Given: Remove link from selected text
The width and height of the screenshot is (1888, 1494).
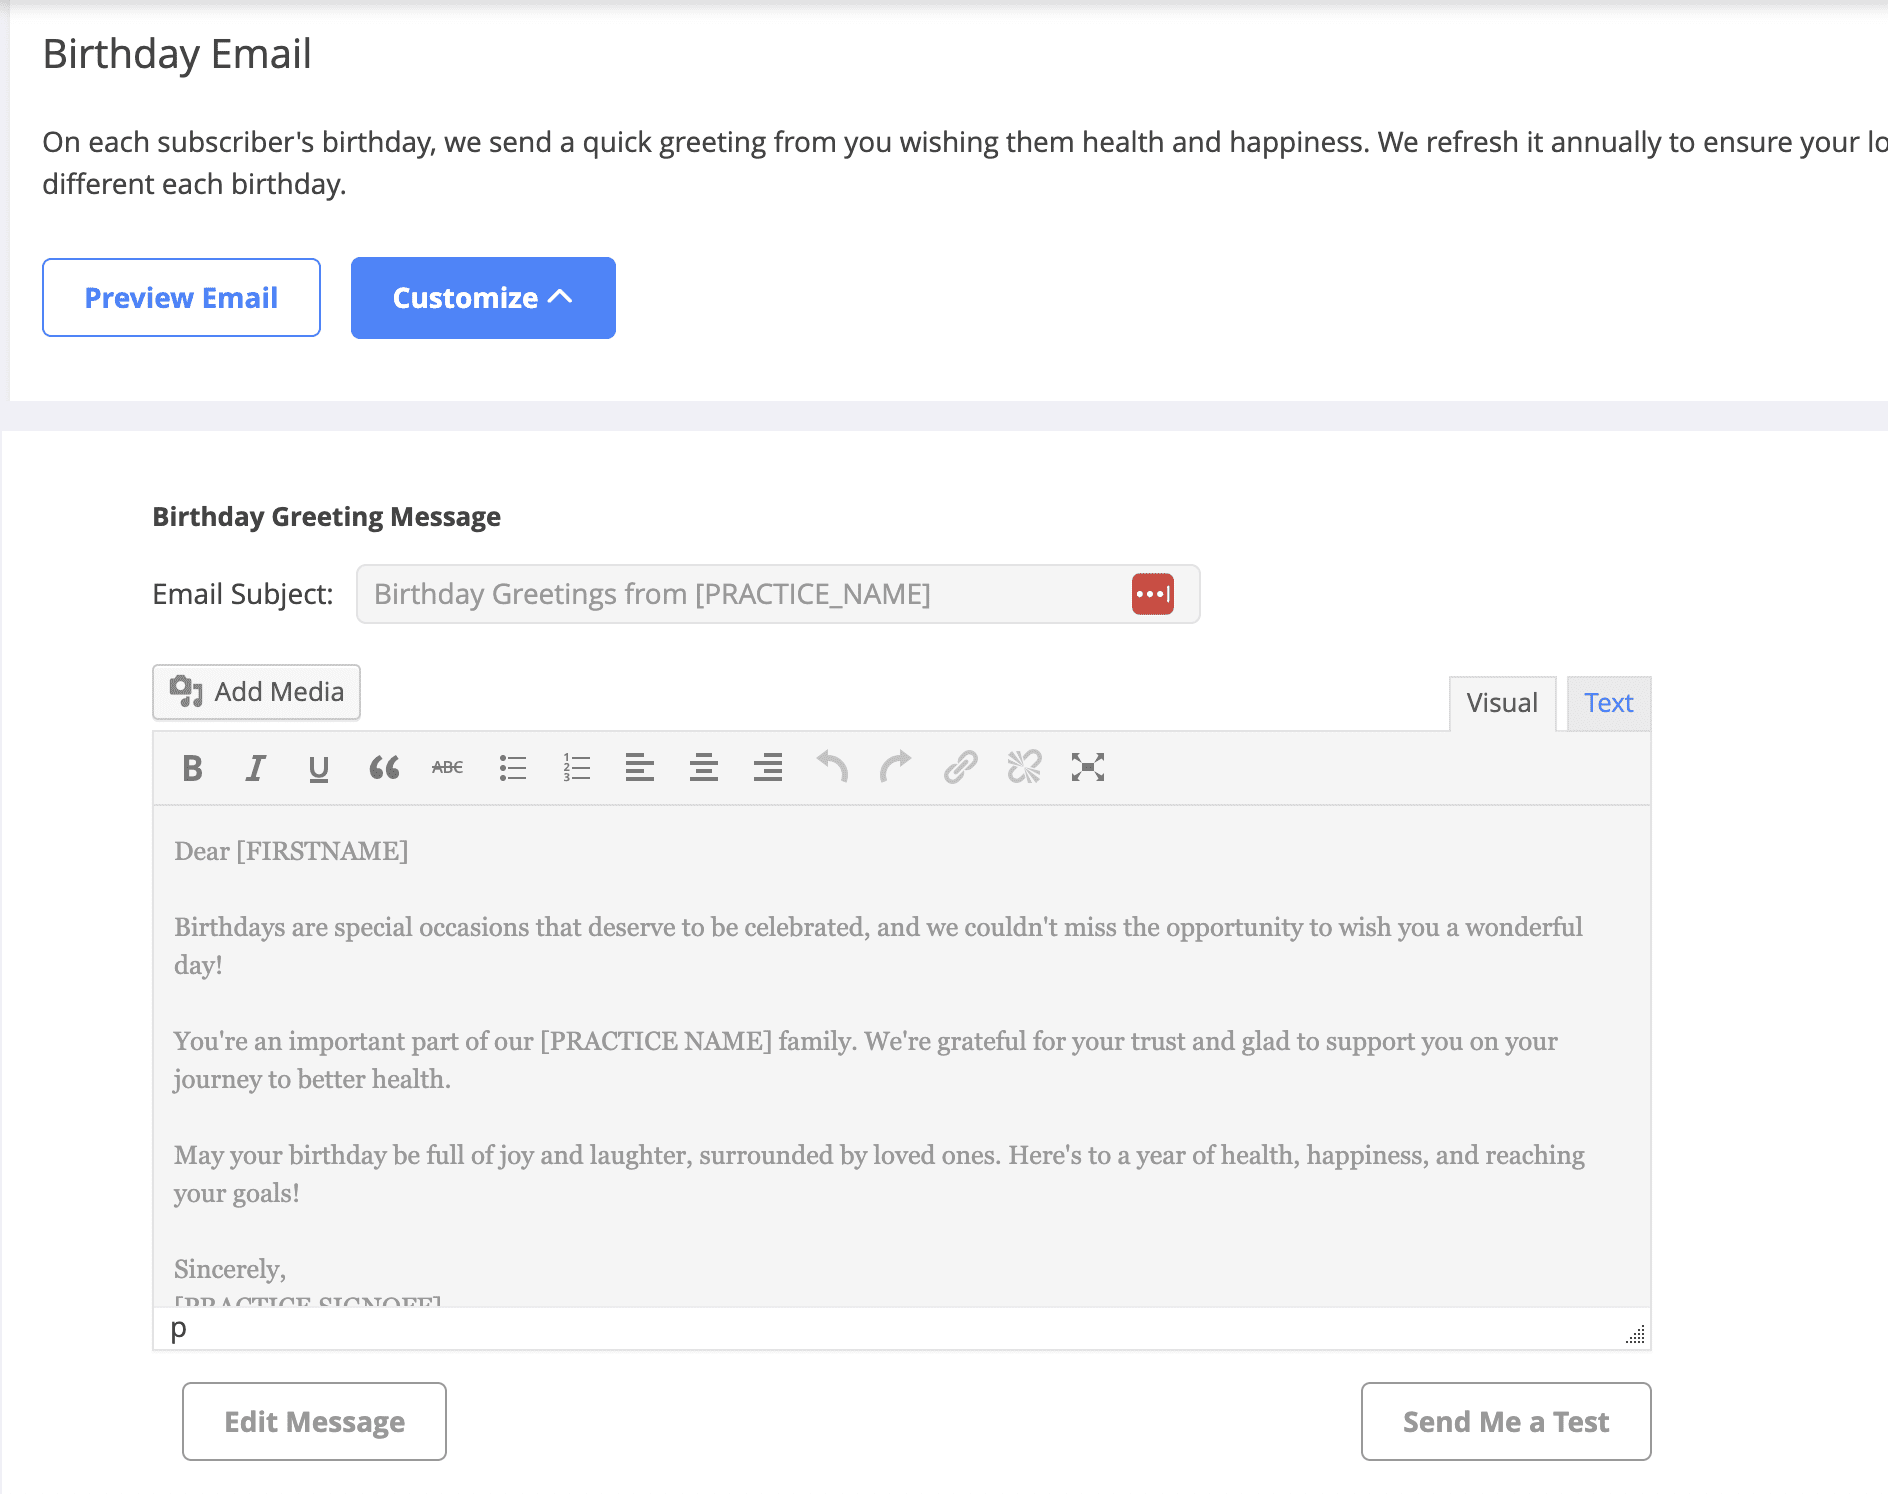Looking at the screenshot, I should coord(1024,768).
